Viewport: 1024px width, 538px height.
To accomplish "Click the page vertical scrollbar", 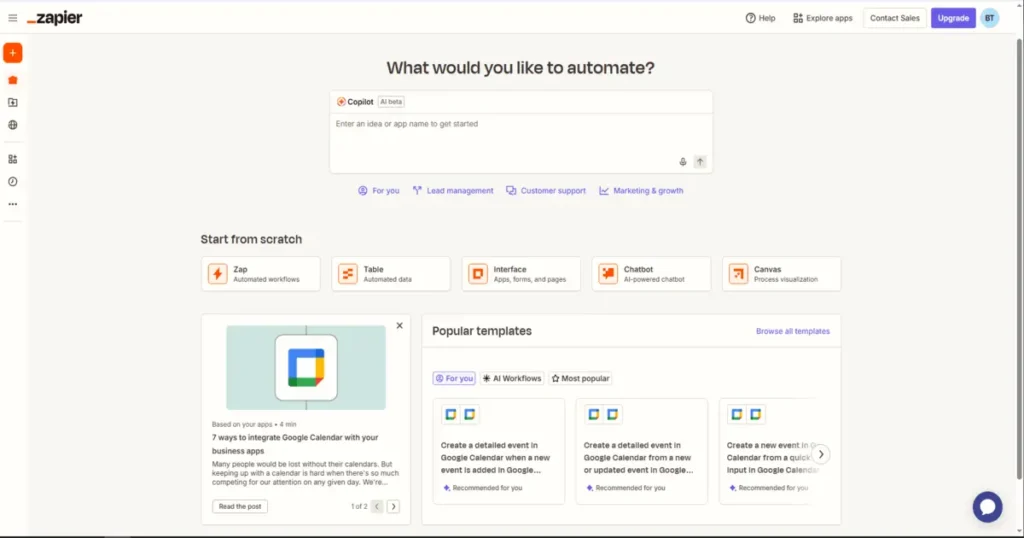I will pyautogui.click(x=1019, y=260).
